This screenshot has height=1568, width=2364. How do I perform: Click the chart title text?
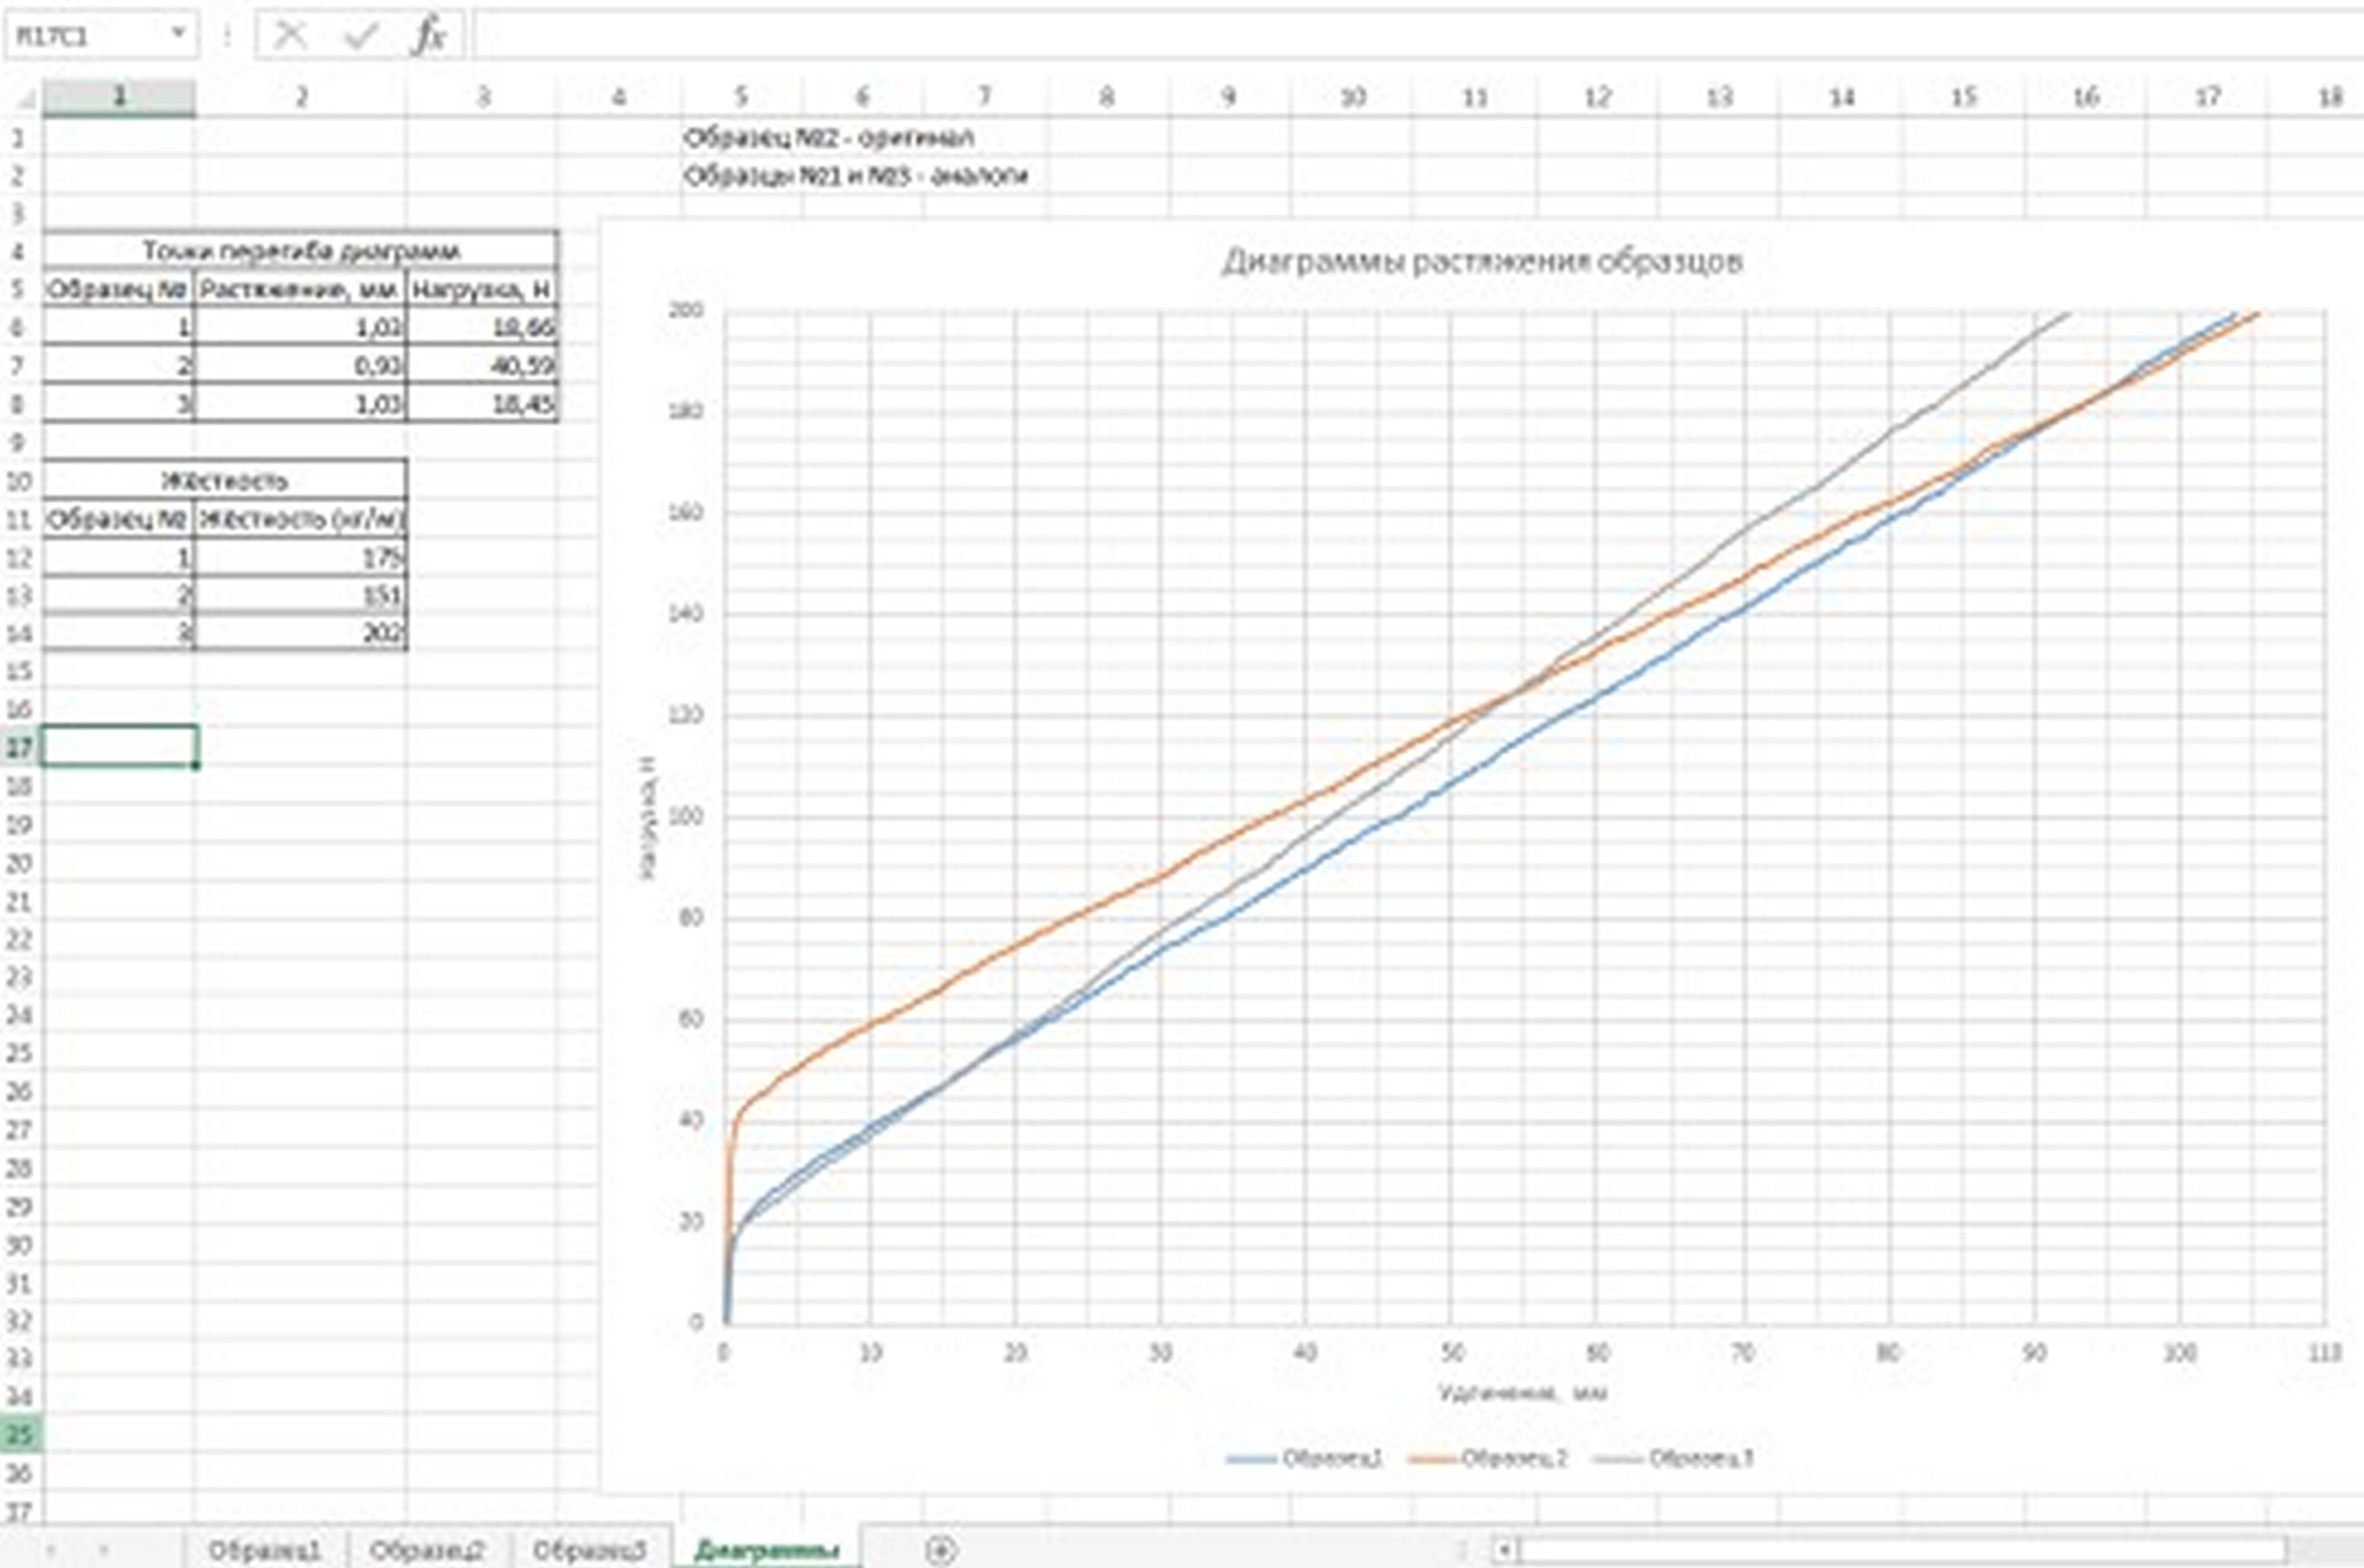coord(1482,262)
